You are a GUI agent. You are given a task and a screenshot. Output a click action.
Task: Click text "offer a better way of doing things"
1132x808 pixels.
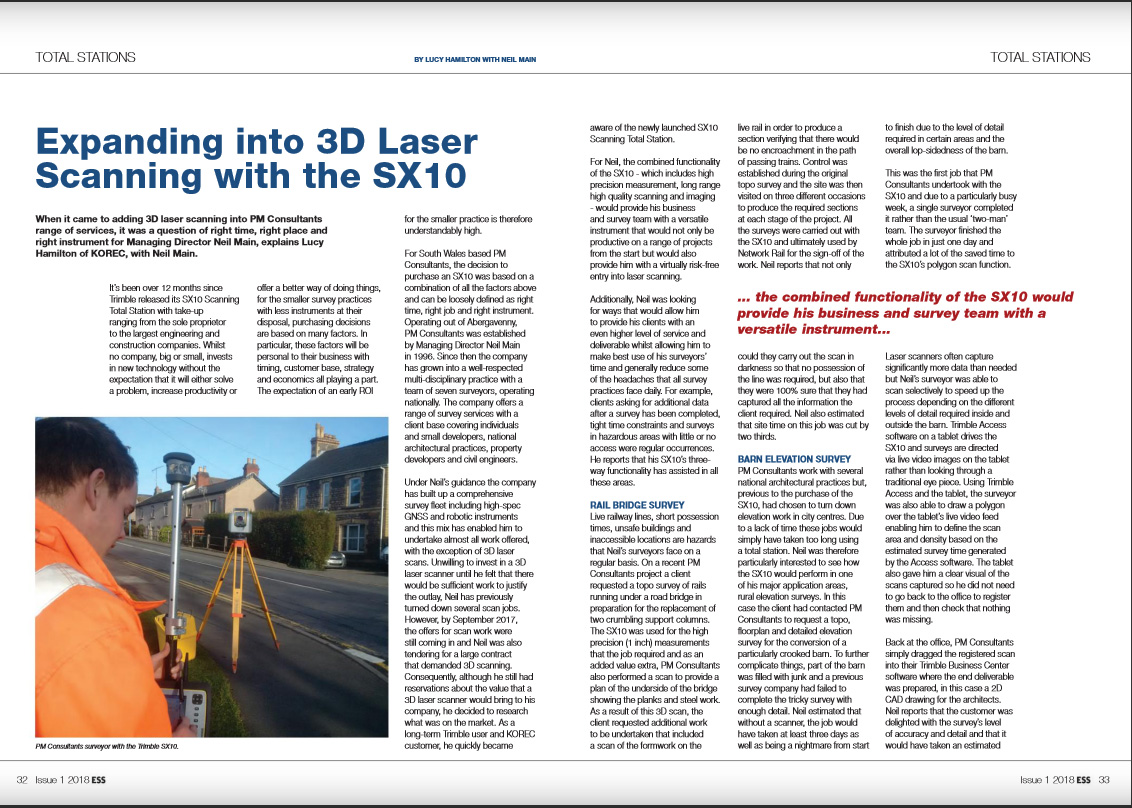tap(318, 287)
